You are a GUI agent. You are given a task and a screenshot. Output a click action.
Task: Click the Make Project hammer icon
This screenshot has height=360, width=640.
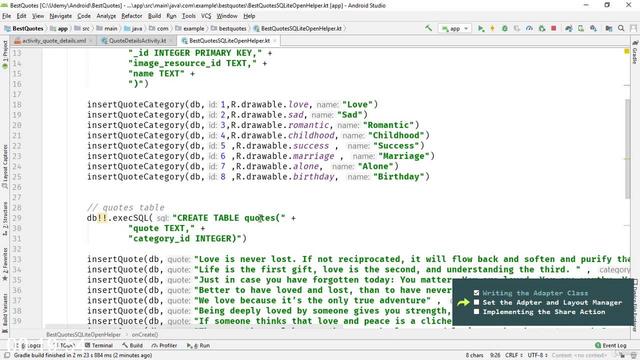[x=429, y=28]
